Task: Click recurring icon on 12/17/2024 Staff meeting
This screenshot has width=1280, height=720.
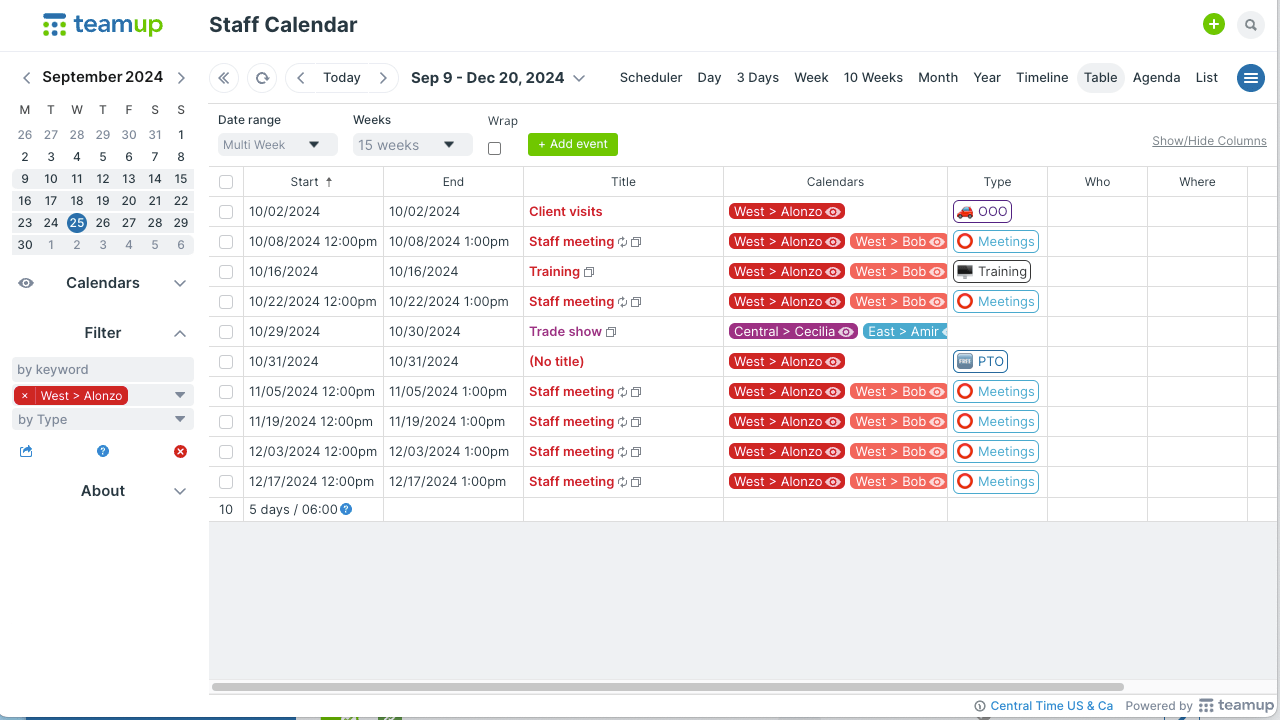Action: coord(622,482)
